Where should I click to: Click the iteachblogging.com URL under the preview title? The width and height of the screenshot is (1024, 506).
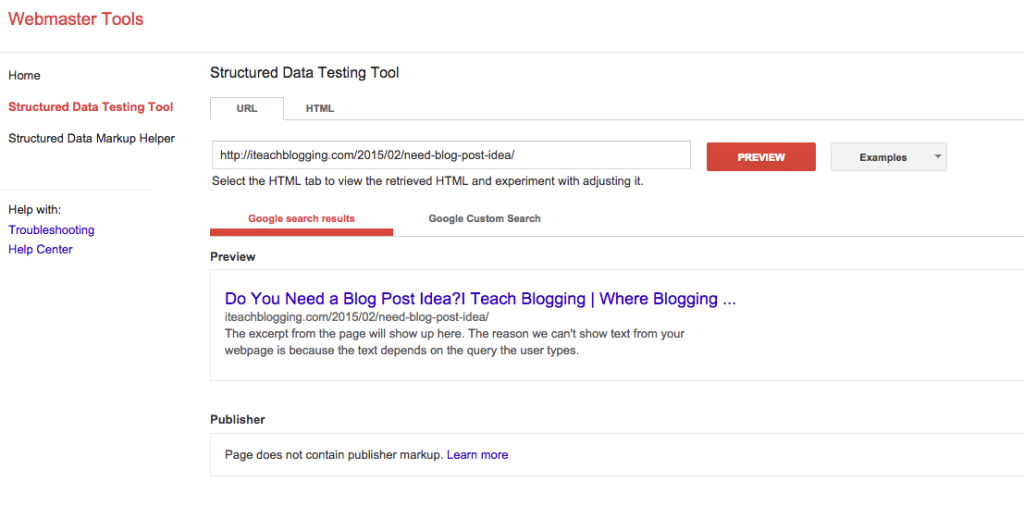coord(356,316)
